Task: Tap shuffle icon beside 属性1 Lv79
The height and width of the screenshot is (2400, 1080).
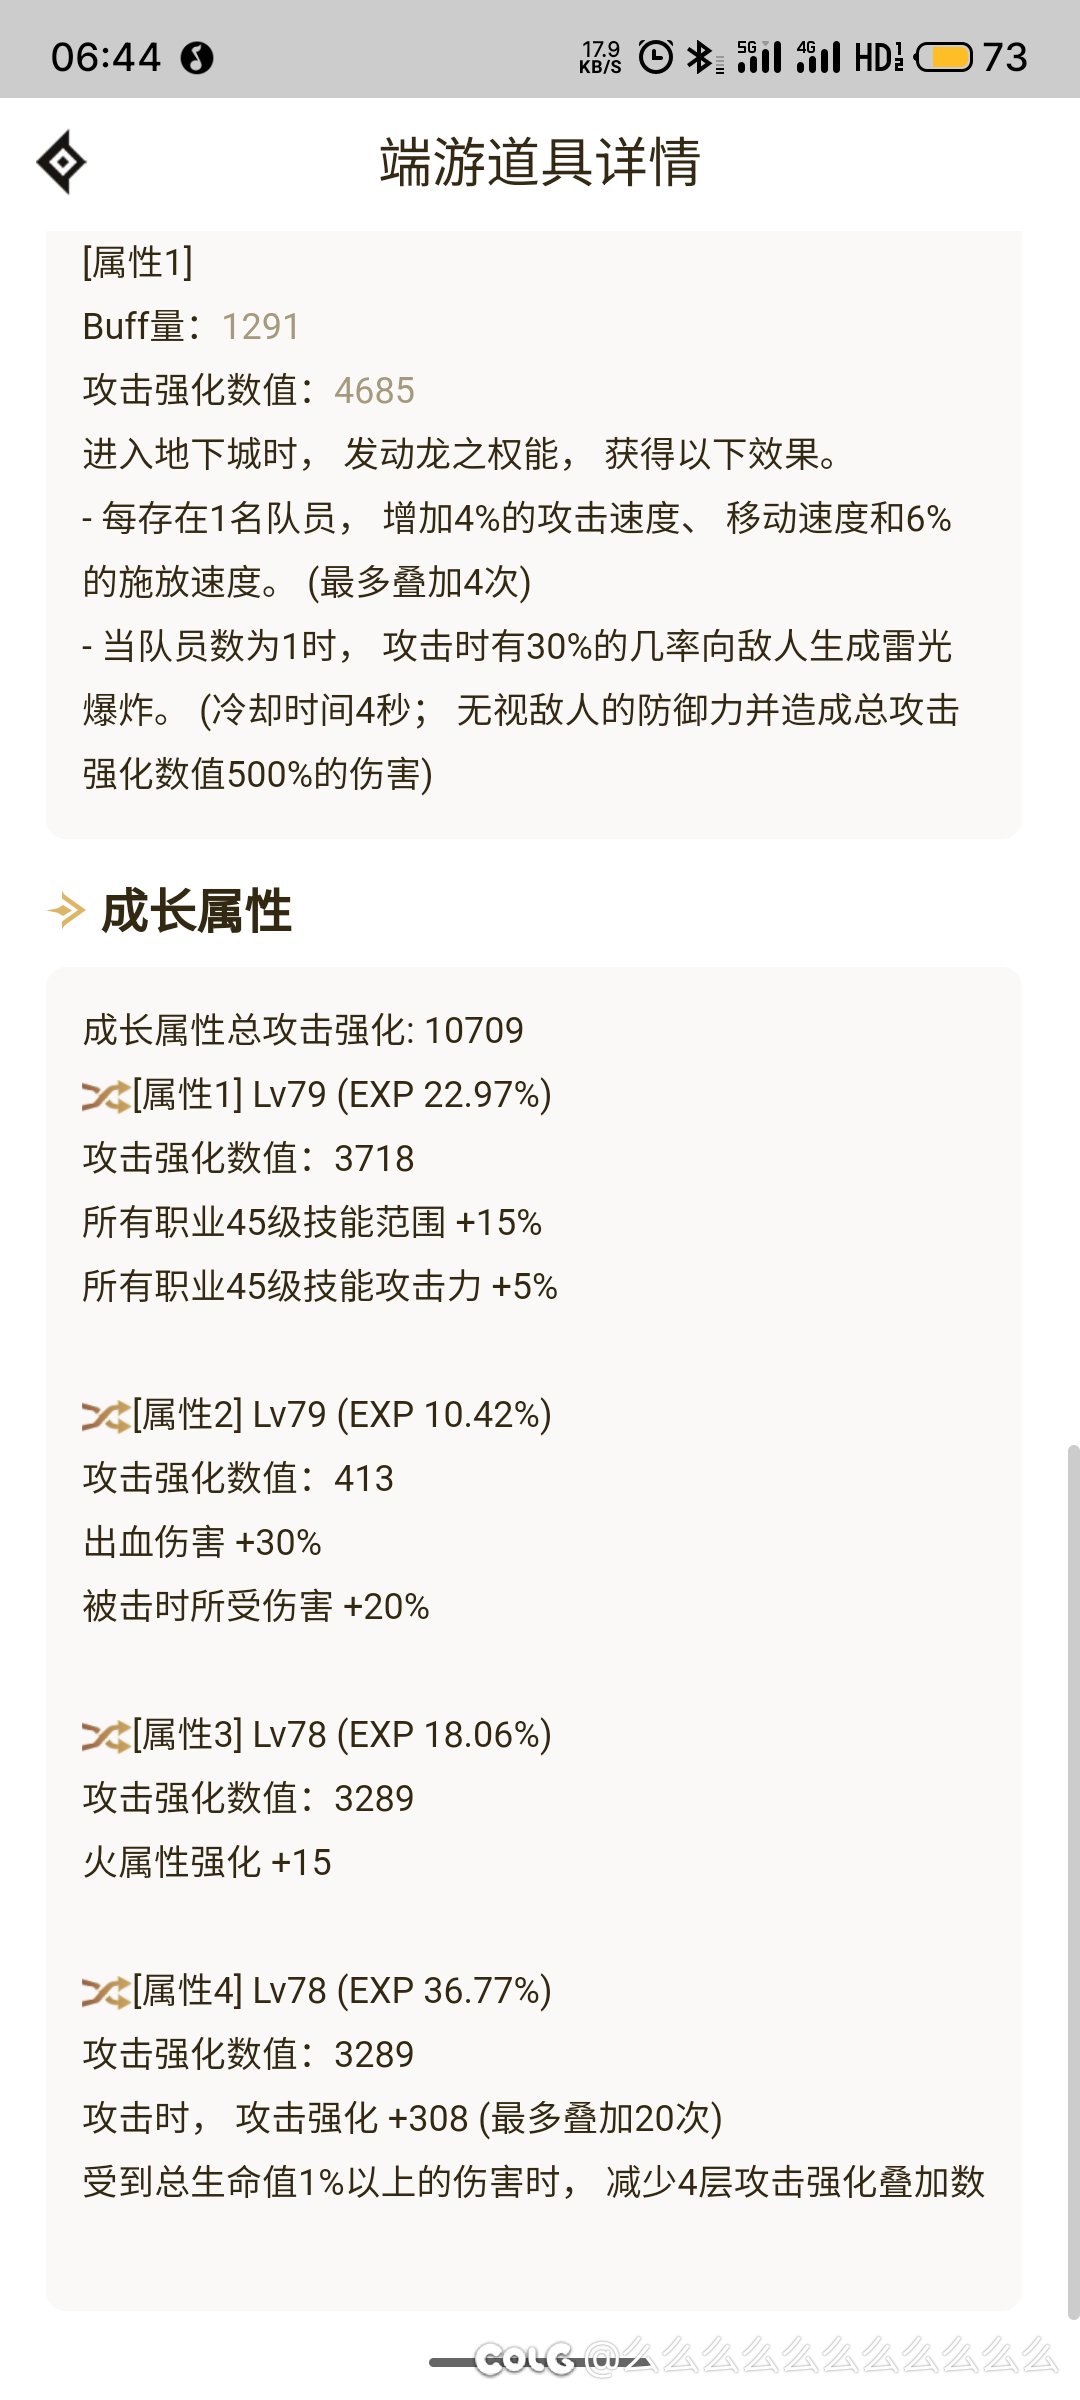Action: 105,1096
